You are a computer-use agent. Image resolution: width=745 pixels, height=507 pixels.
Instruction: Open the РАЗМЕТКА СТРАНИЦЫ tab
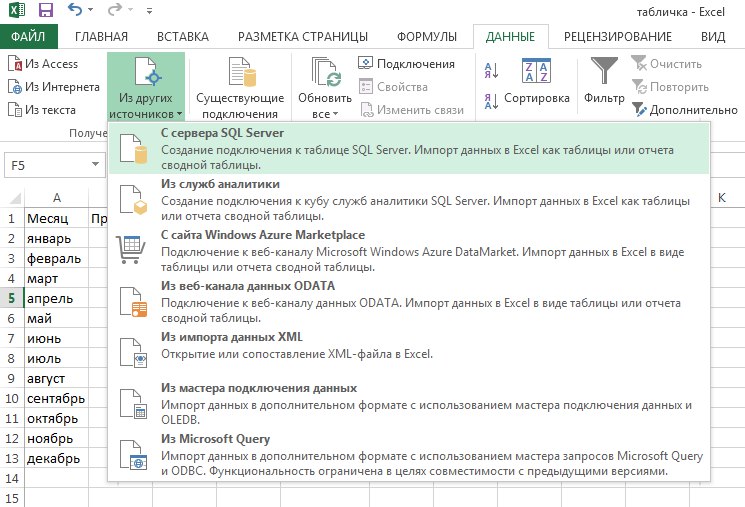point(303,37)
